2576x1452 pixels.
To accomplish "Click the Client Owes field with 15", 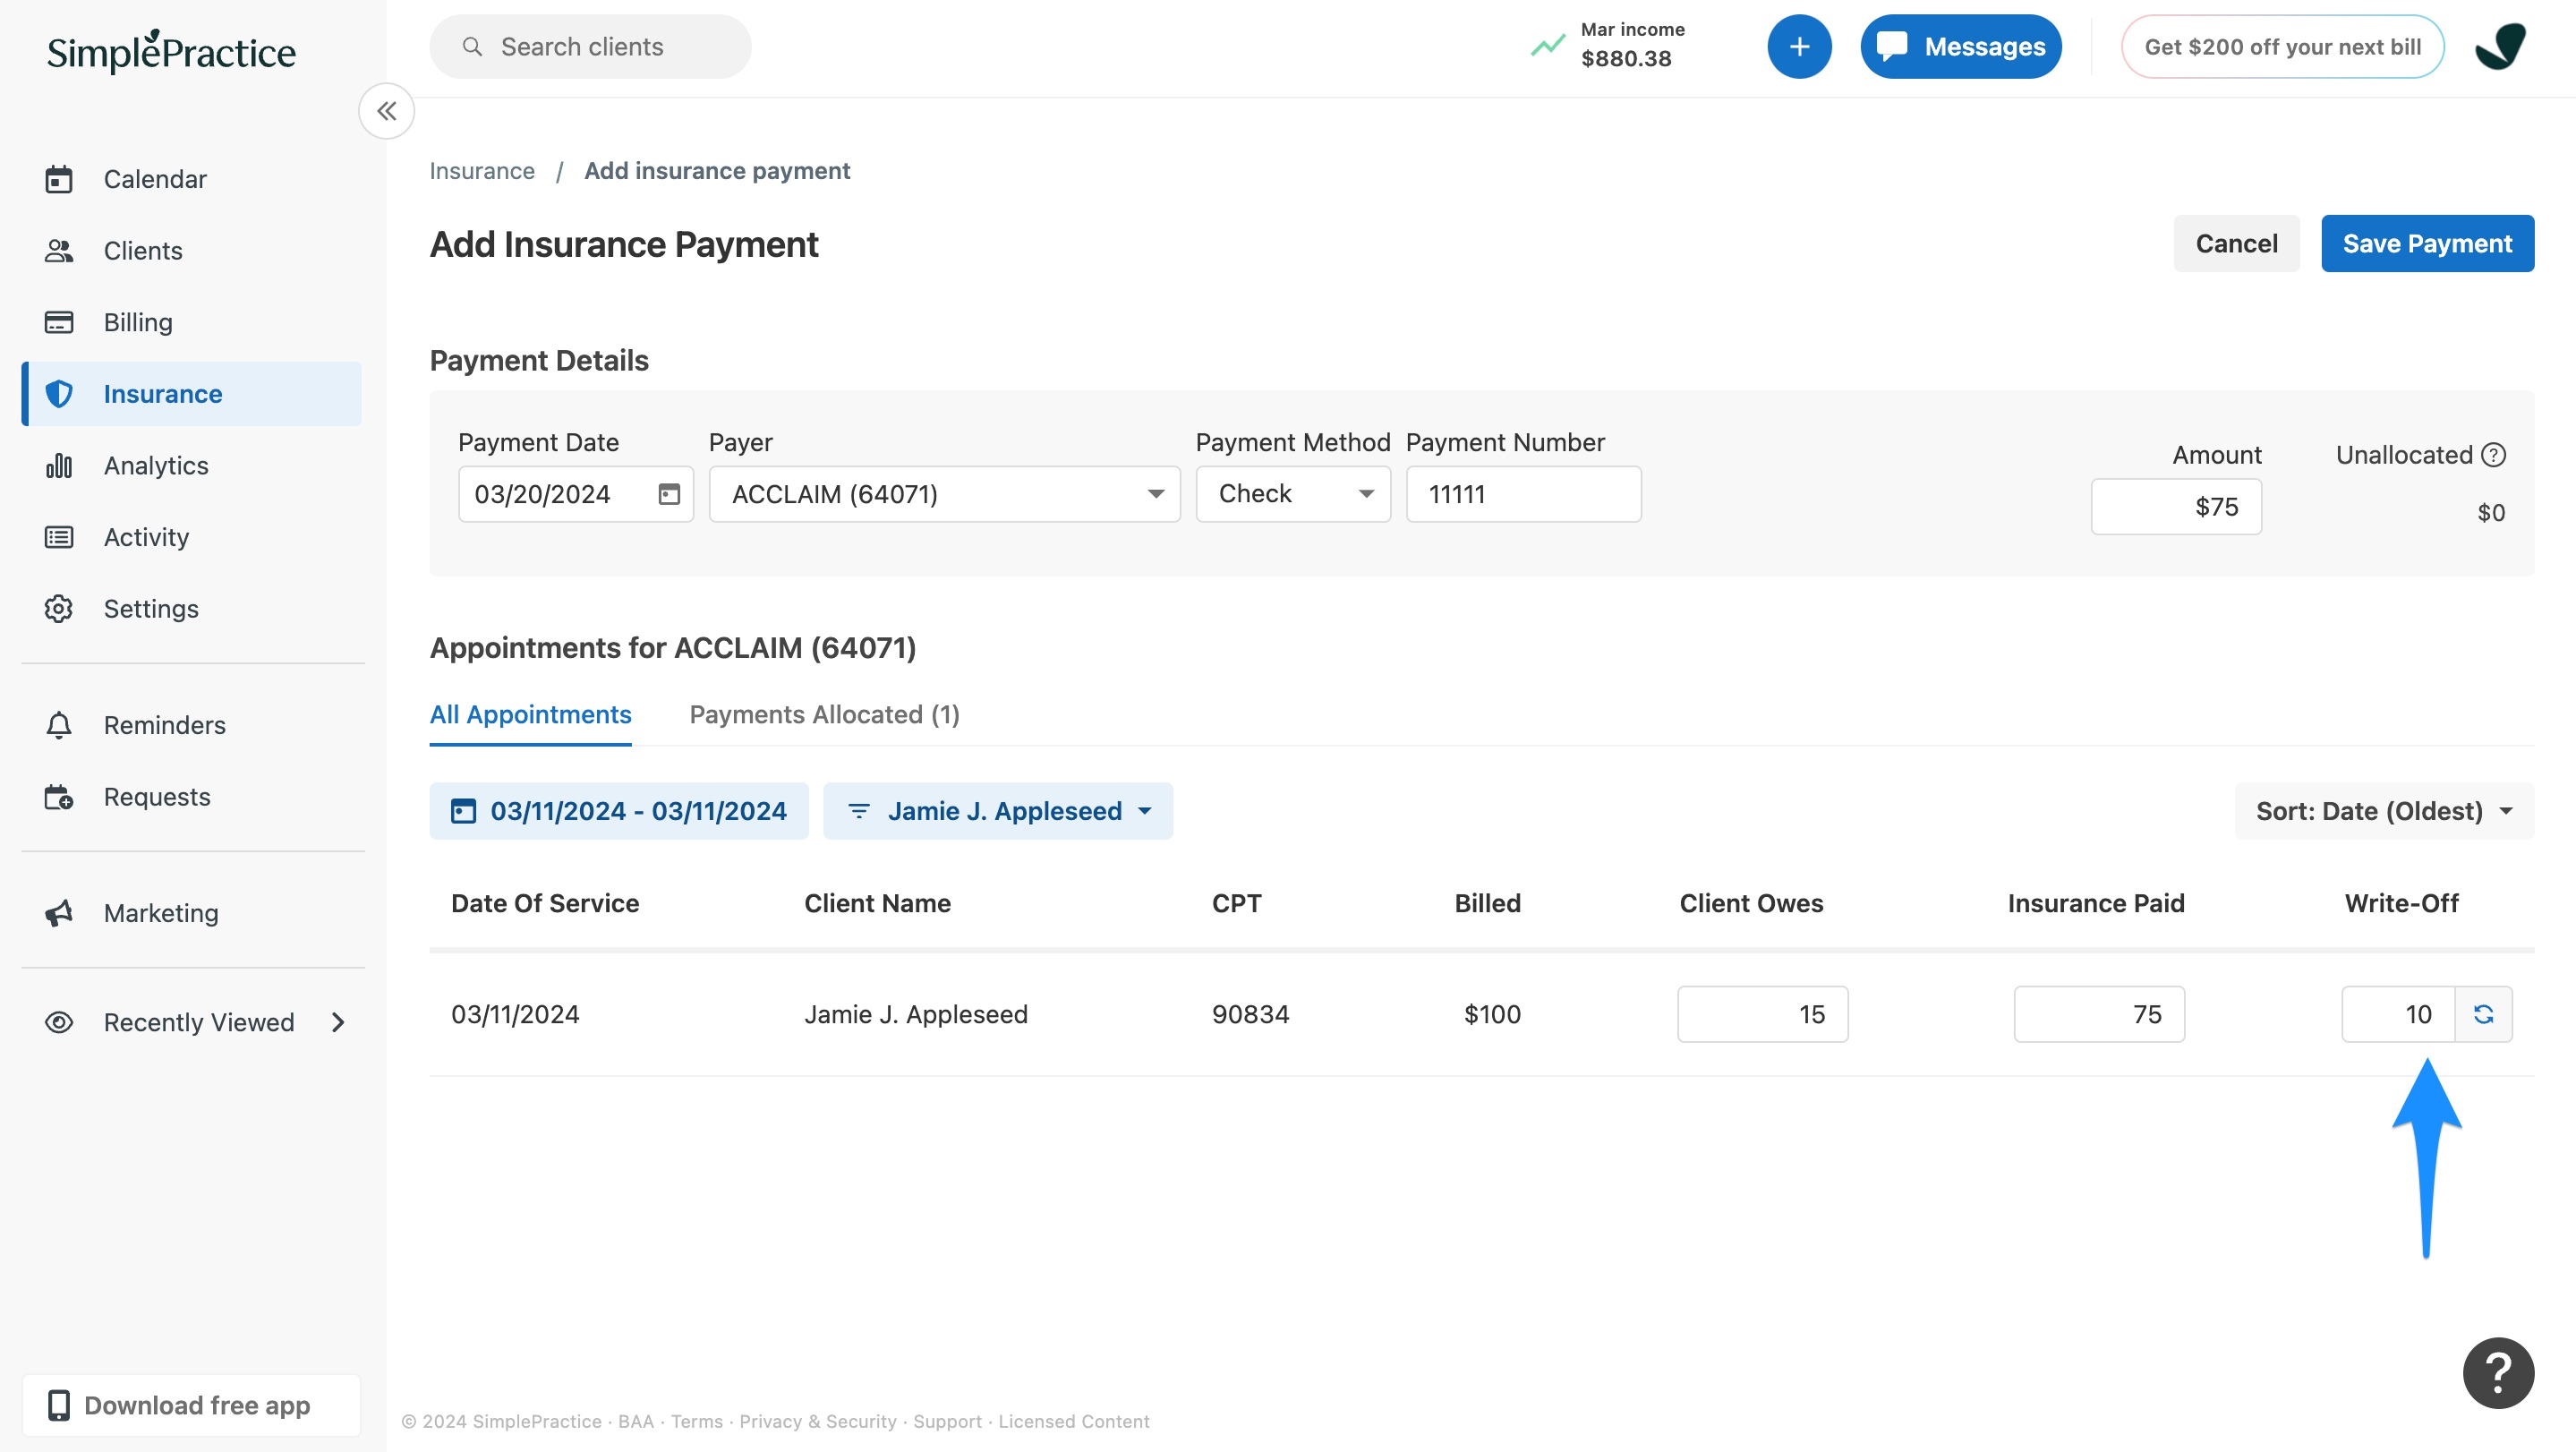I will [x=1762, y=1014].
